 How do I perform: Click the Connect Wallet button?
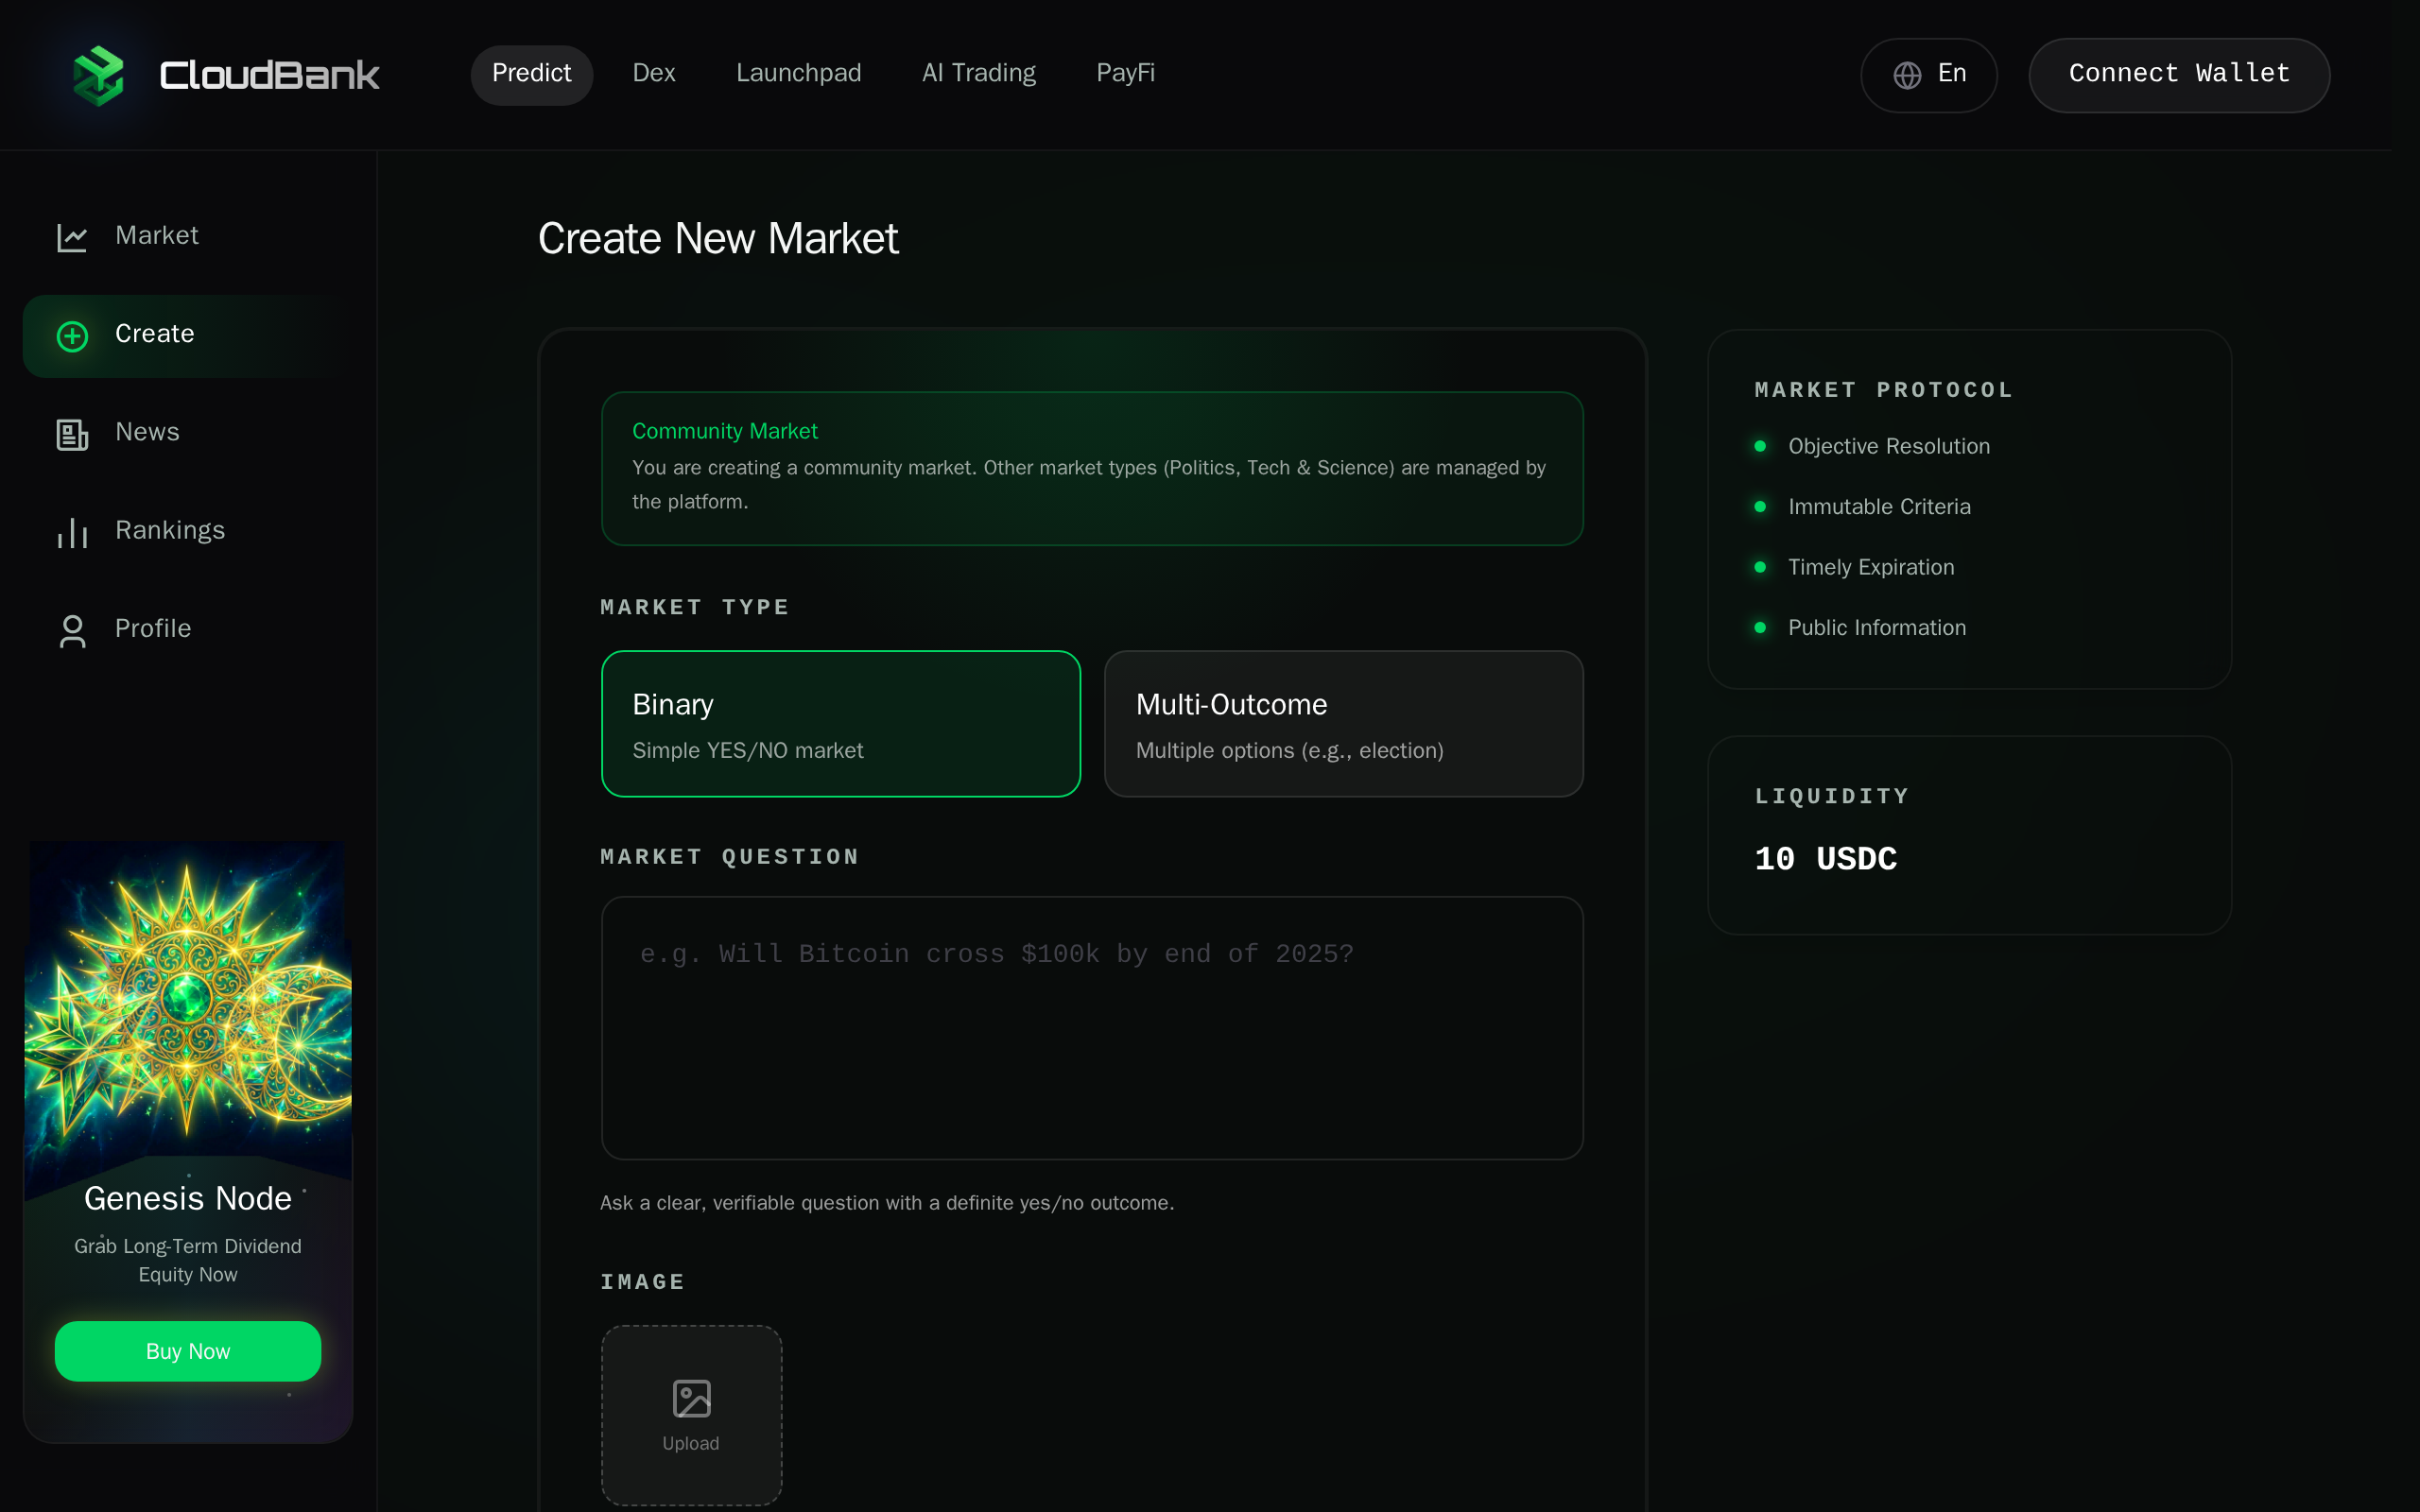[2179, 74]
